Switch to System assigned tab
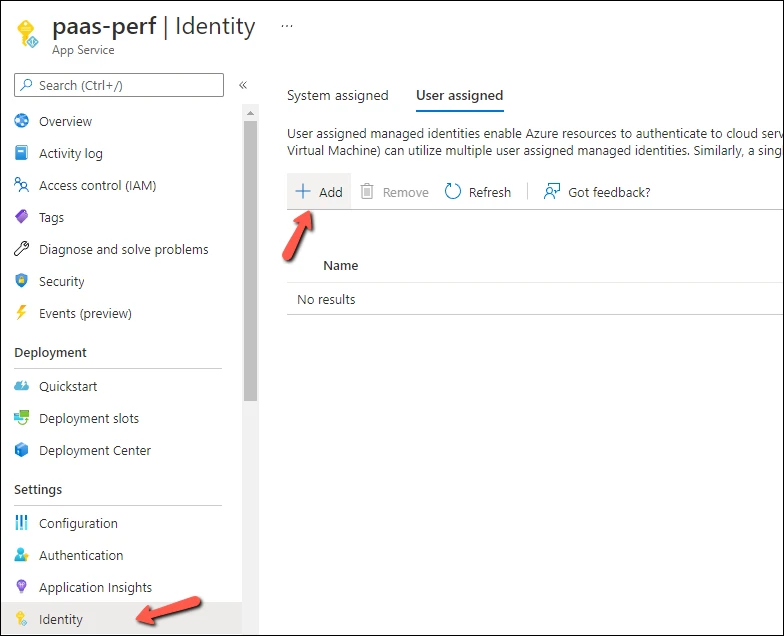 click(338, 96)
